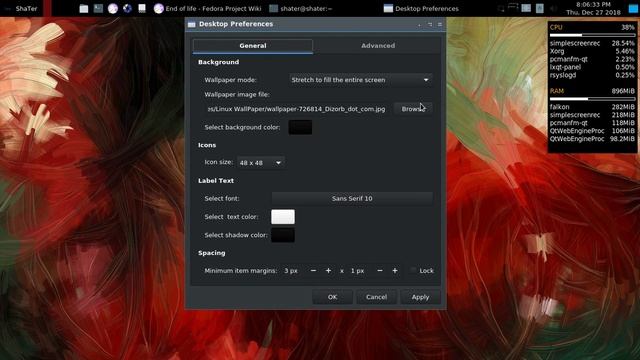Image resolution: width=640 pixels, height=360 pixels.
Task: Click the blue show-desktop button in panel
Action: pyautogui.click(x=633, y=8)
